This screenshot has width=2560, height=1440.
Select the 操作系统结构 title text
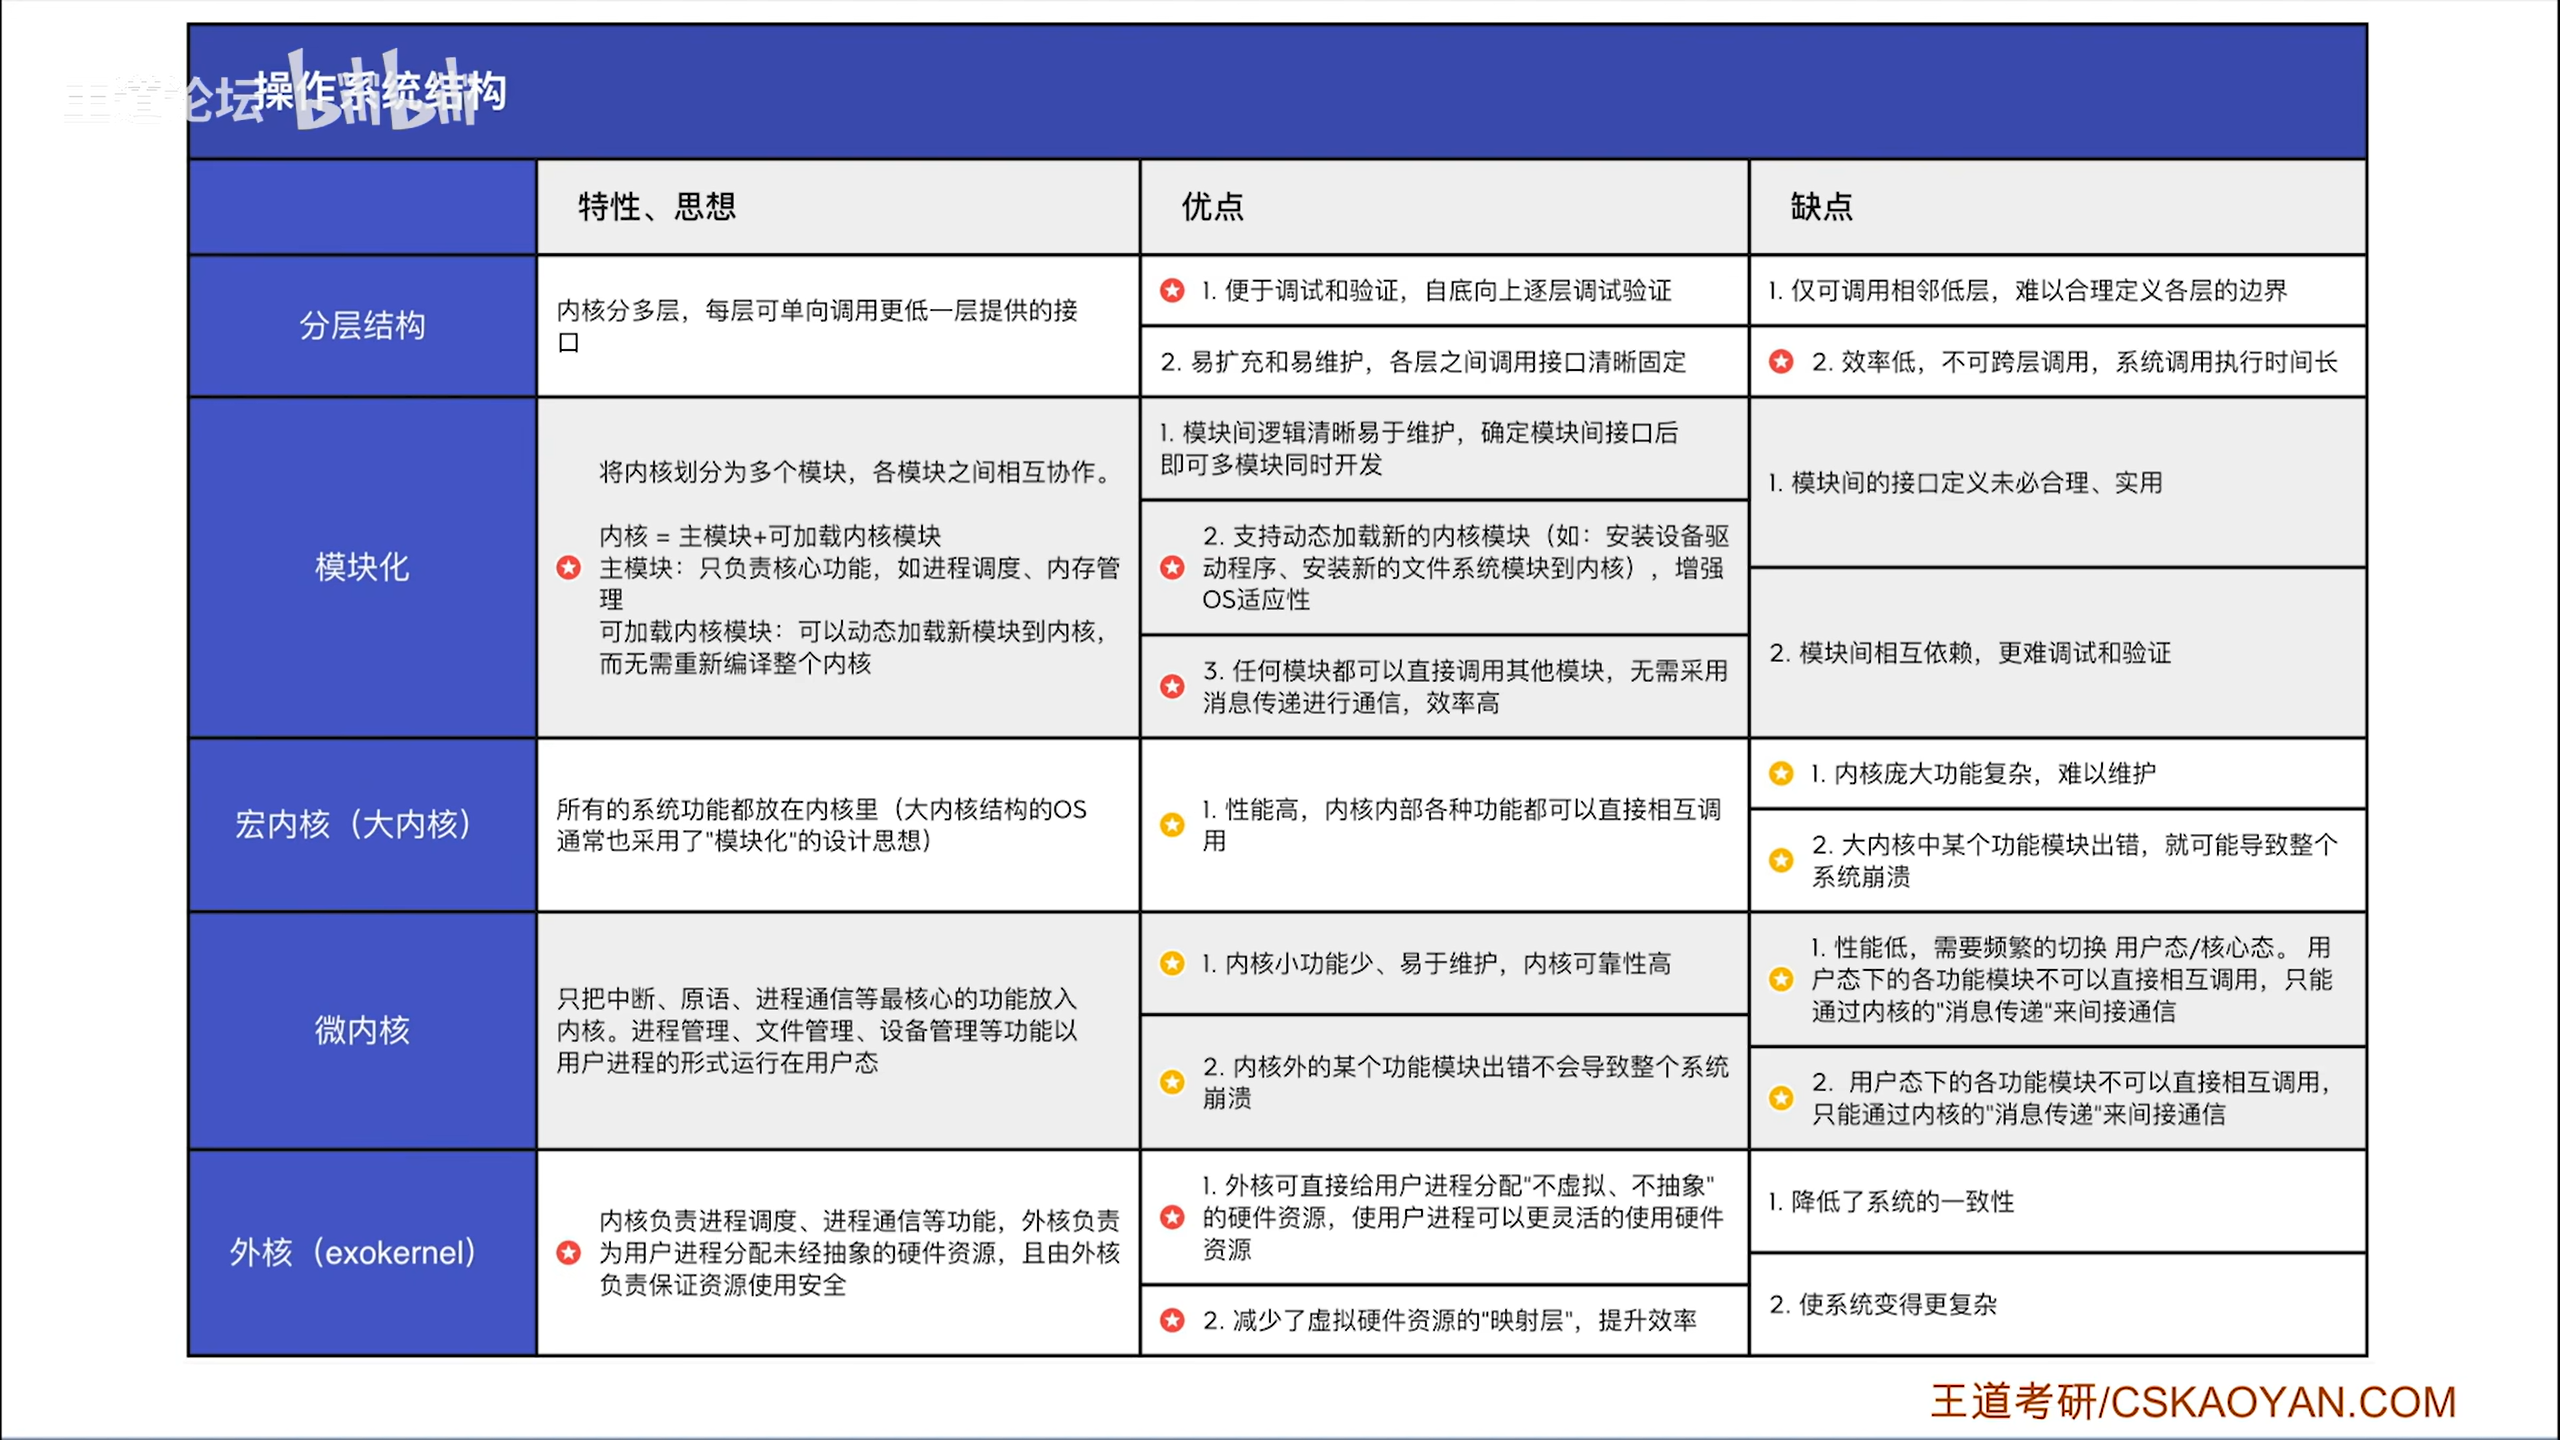pyautogui.click(x=380, y=92)
